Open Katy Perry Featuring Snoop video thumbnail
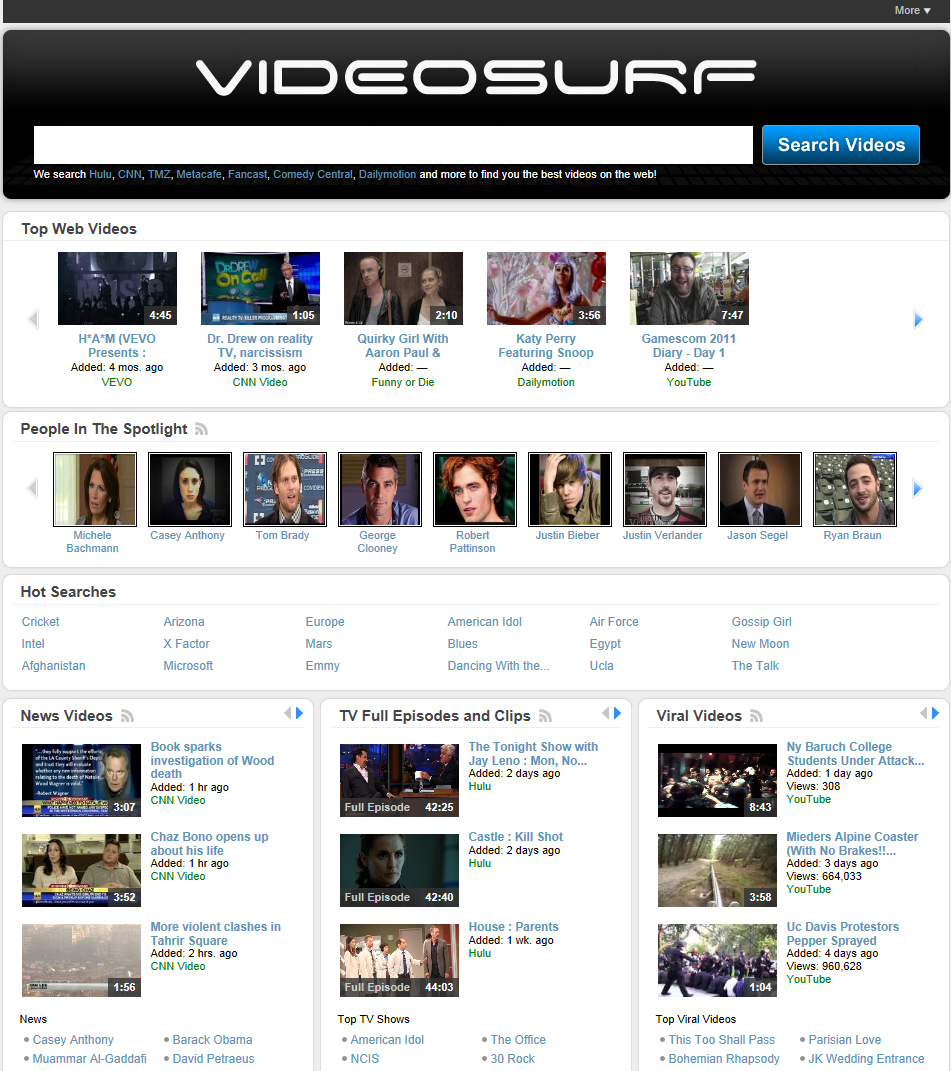951x1071 pixels. (x=546, y=288)
